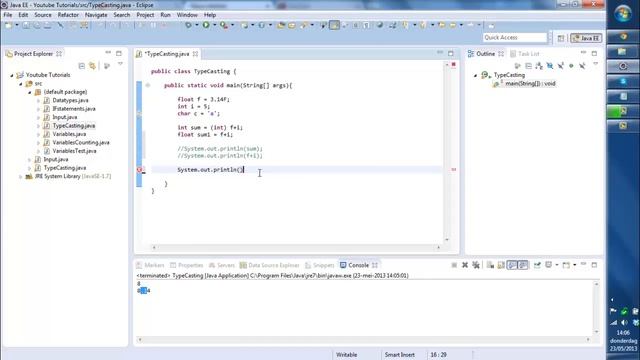
Task: Click Remove All Terminated Launches icon
Action: point(476,265)
